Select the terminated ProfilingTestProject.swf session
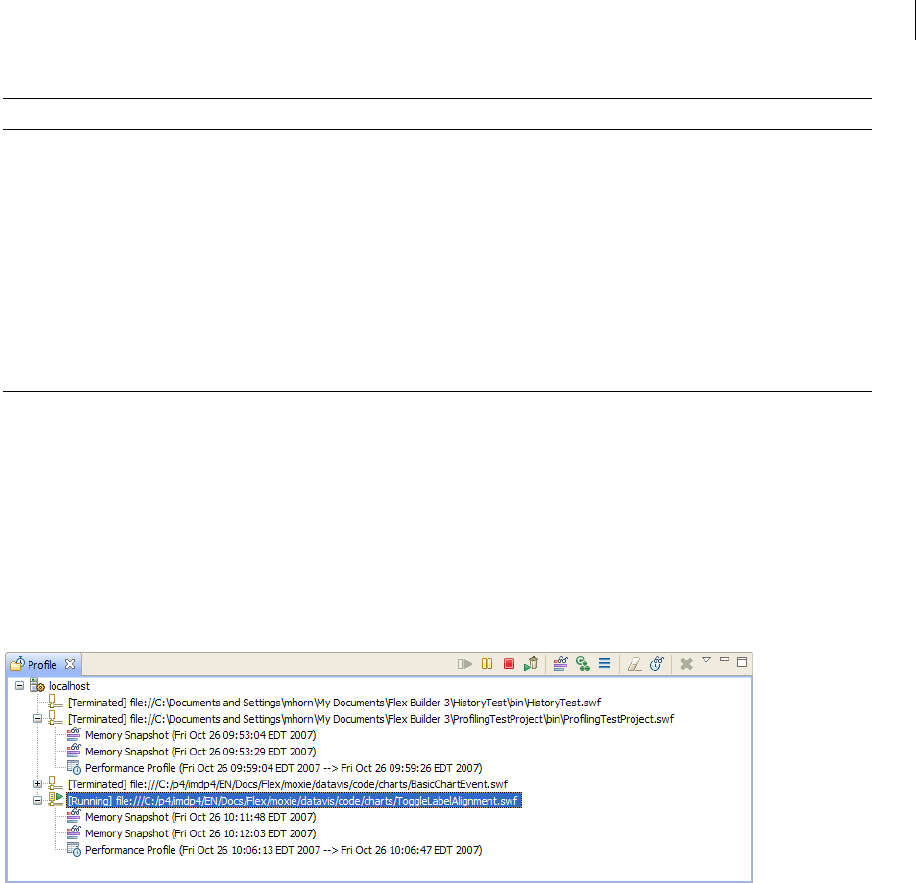The width and height of the screenshot is (916, 883). pos(371,719)
